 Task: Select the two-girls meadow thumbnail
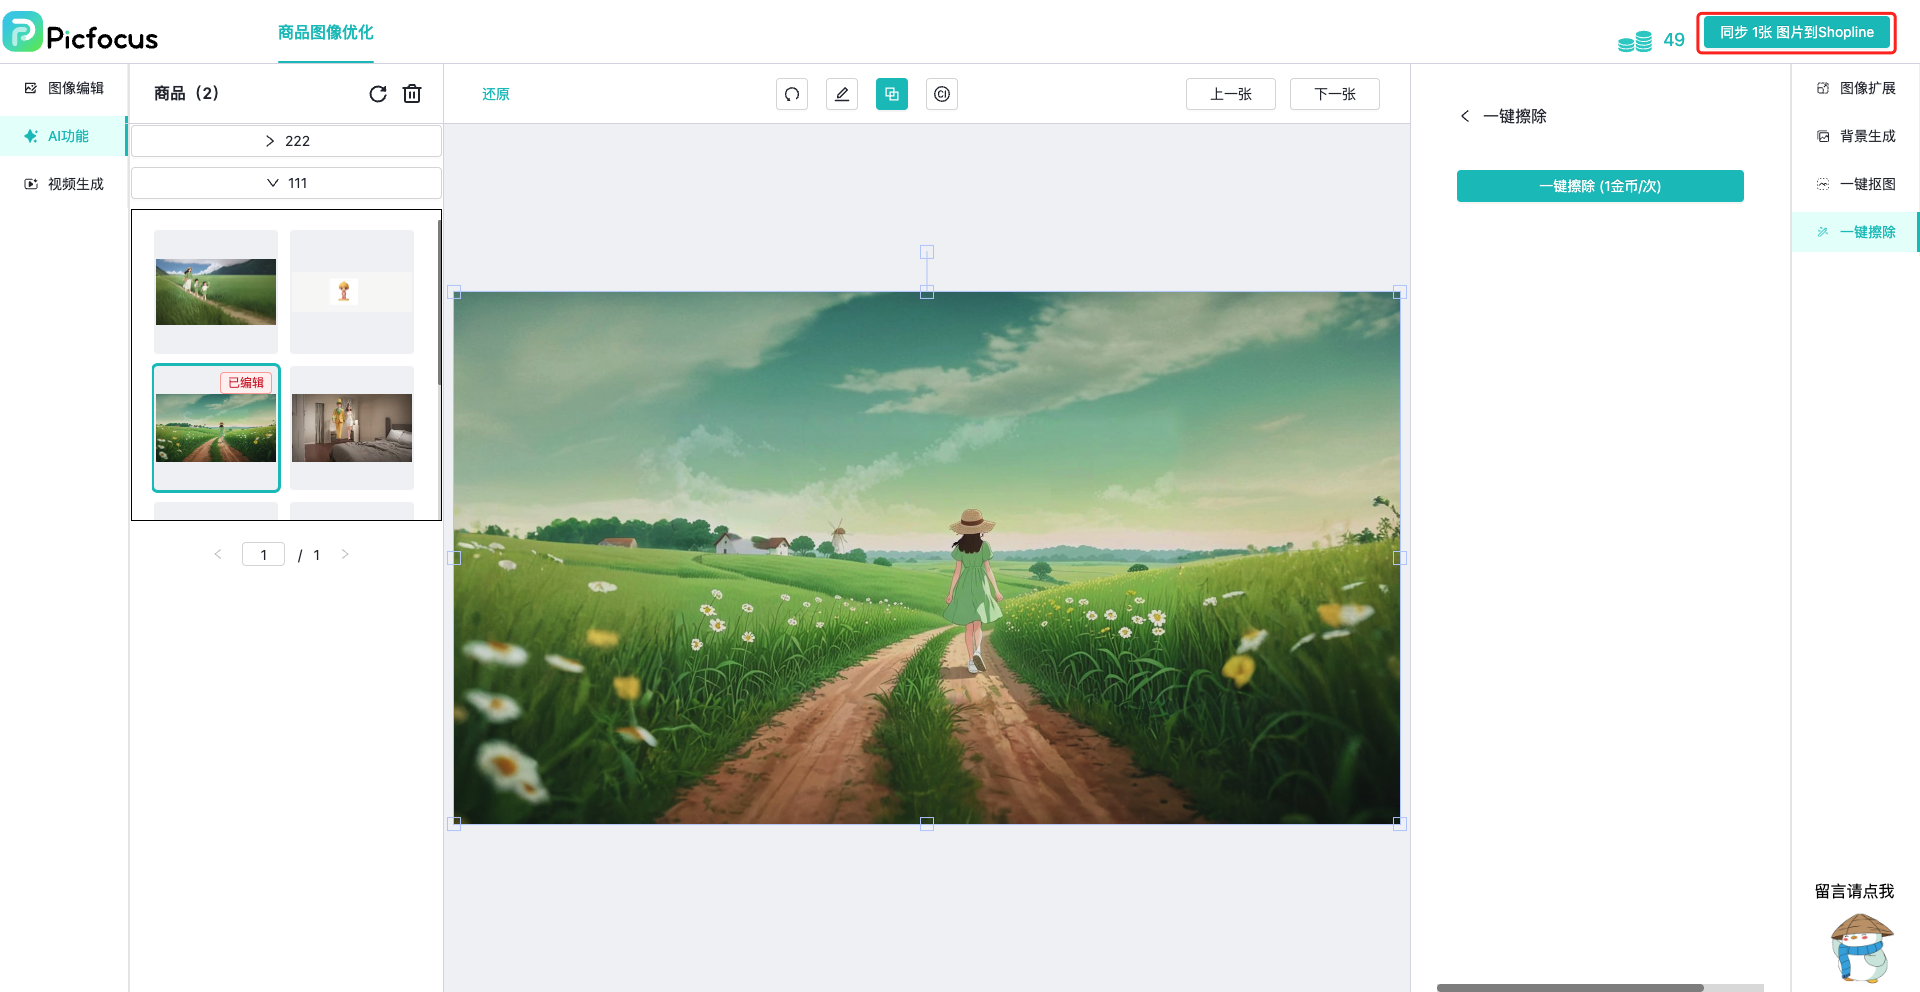[x=216, y=292]
